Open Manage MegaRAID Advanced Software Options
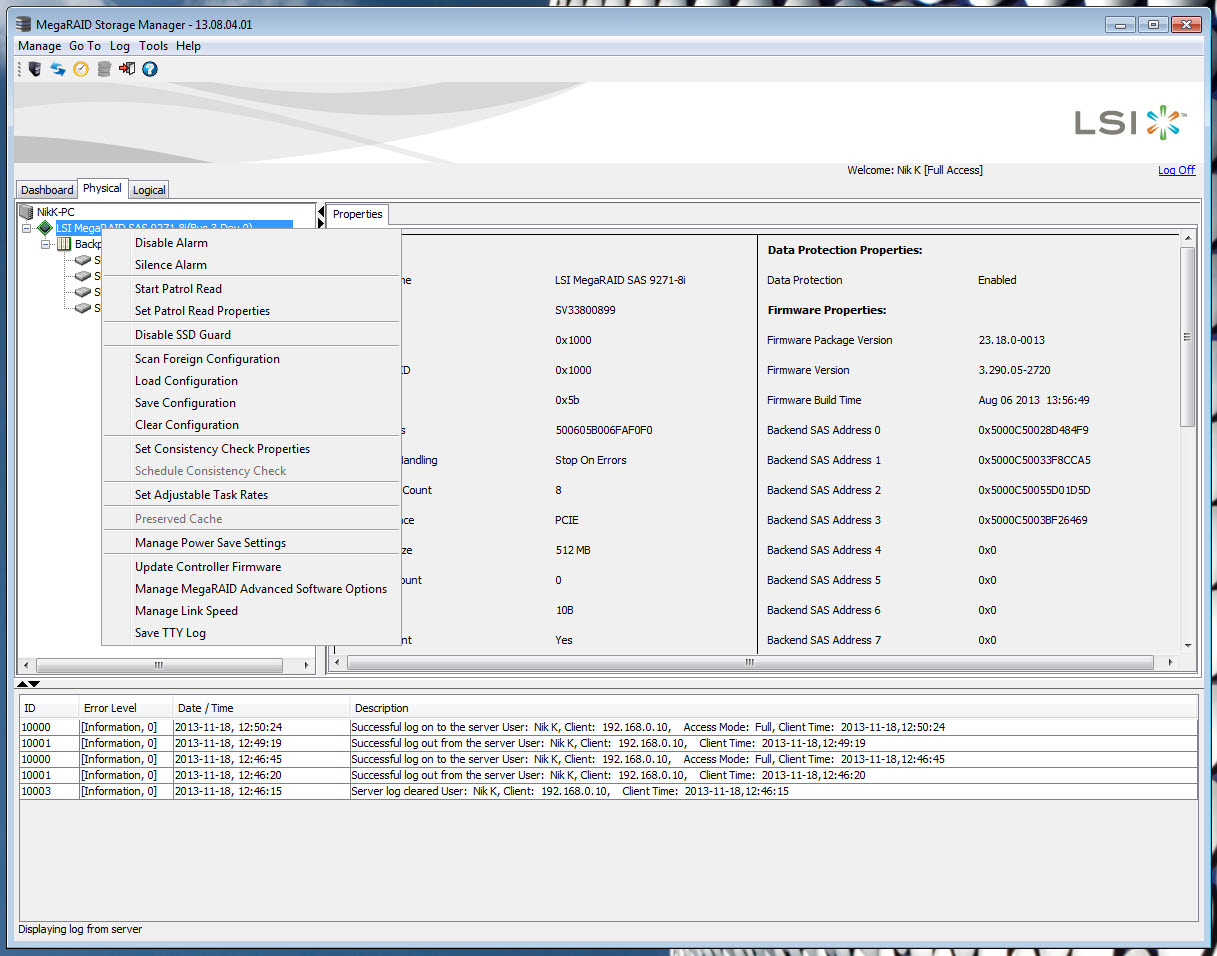This screenshot has height=956, width=1217. (x=261, y=589)
